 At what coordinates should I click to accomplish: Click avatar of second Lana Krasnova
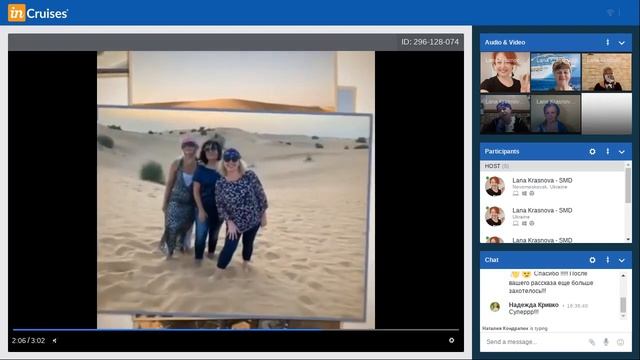coord(495,216)
